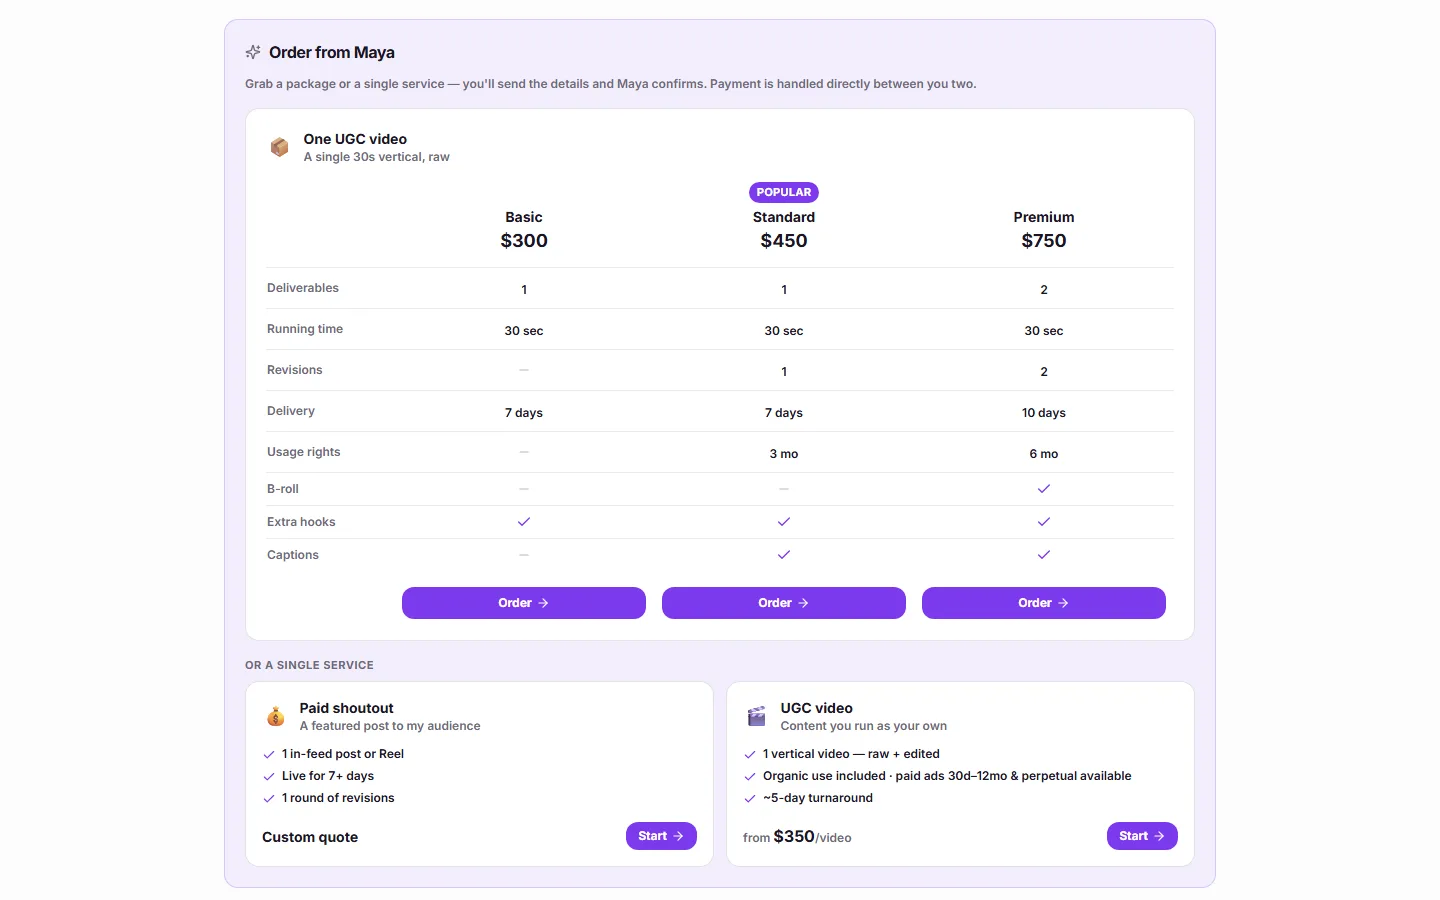Click the 10 days delivery value under Premium
1440x900 pixels.
click(x=1044, y=413)
